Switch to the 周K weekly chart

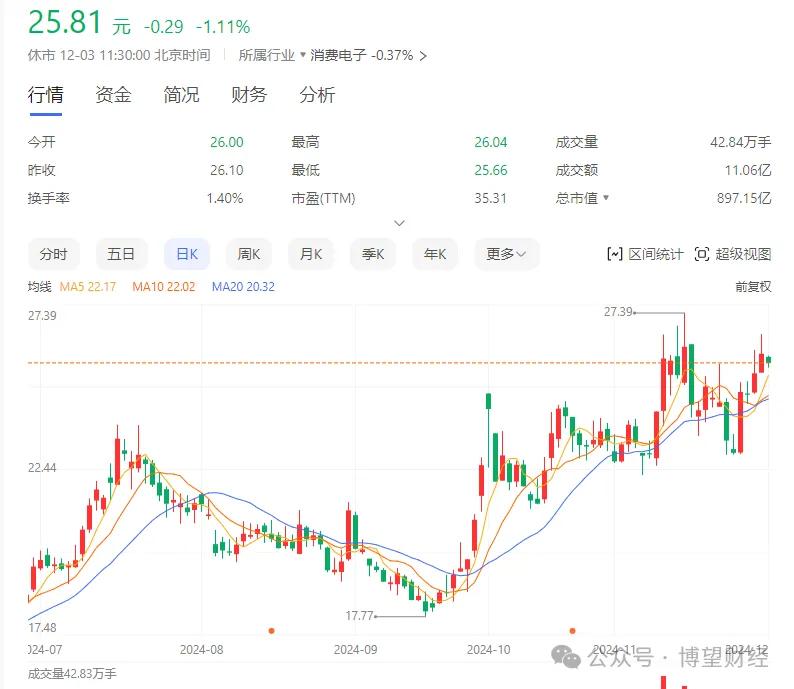249,254
